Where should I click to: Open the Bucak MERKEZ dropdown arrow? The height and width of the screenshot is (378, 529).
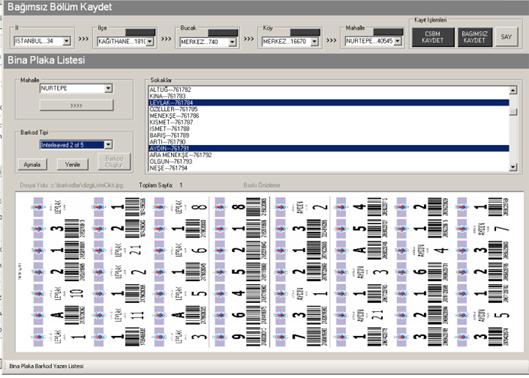pos(232,42)
